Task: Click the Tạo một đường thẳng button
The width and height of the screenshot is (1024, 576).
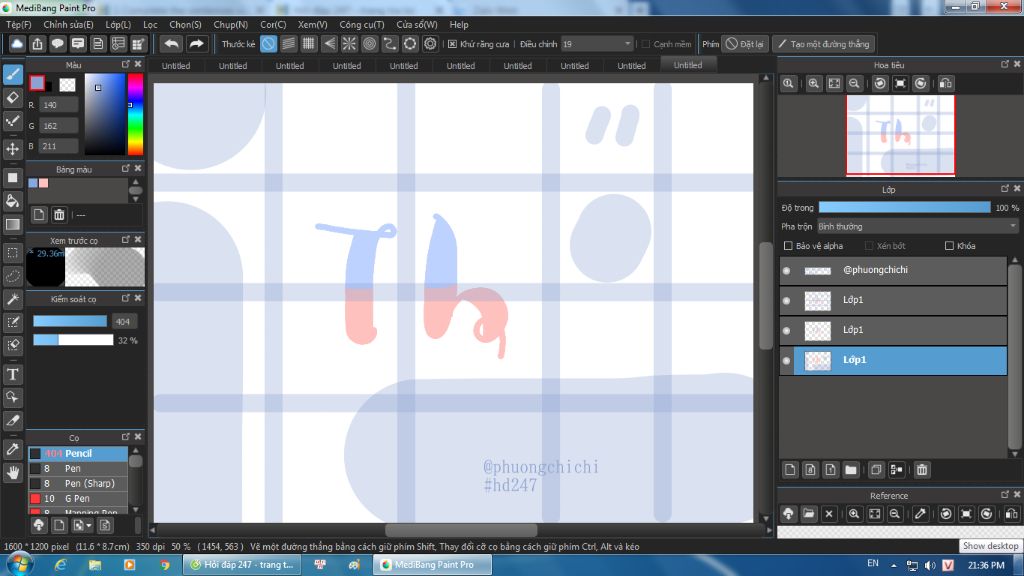Action: click(824, 44)
